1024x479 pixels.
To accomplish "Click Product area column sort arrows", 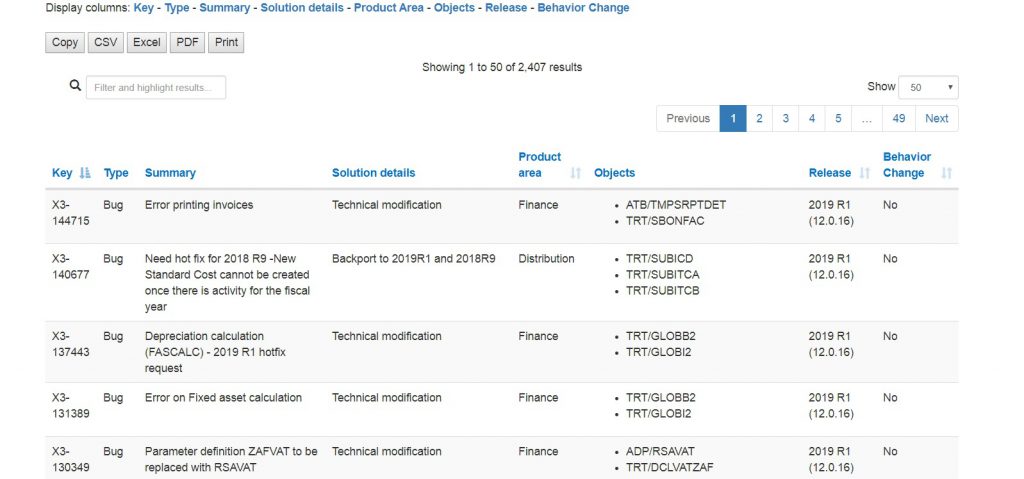I will (x=576, y=173).
